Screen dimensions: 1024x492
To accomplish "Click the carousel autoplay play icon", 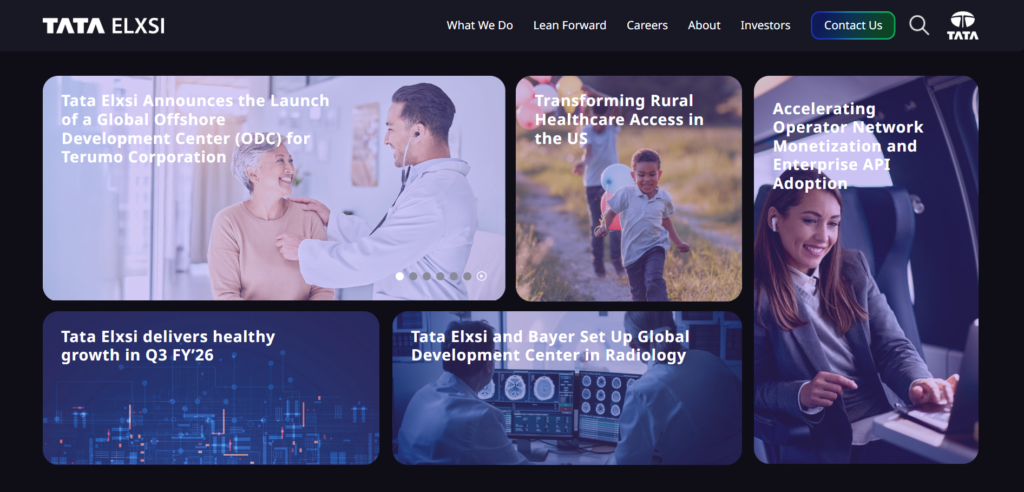I will pos(481,276).
